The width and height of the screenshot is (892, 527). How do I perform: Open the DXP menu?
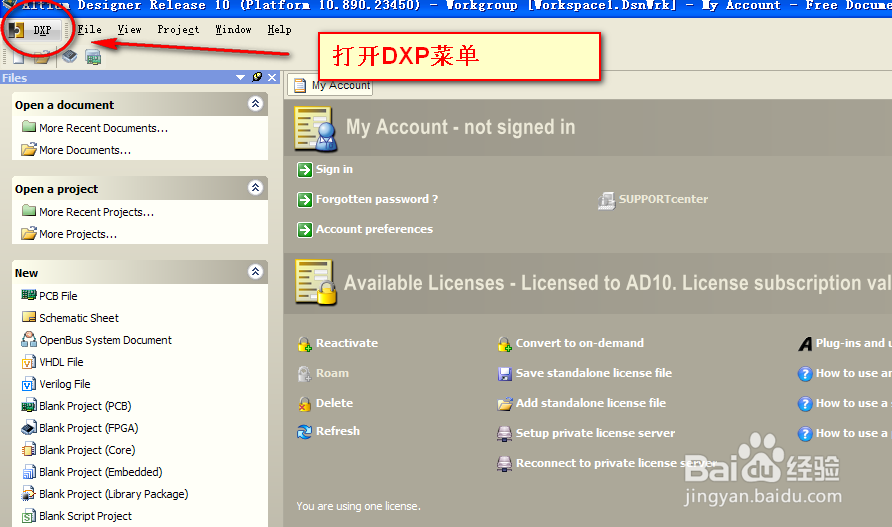click(x=33, y=30)
